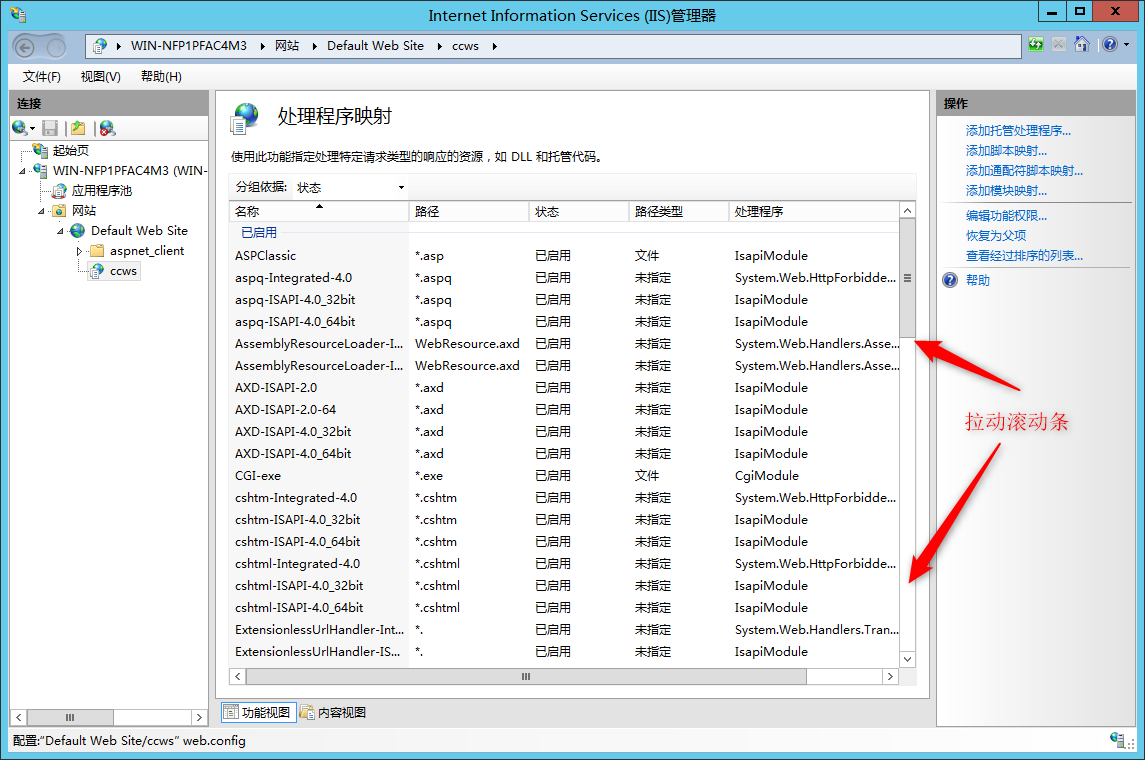This screenshot has height=760, width=1145.
Task: Click the 功能视图 features view icon
Action: point(231,713)
